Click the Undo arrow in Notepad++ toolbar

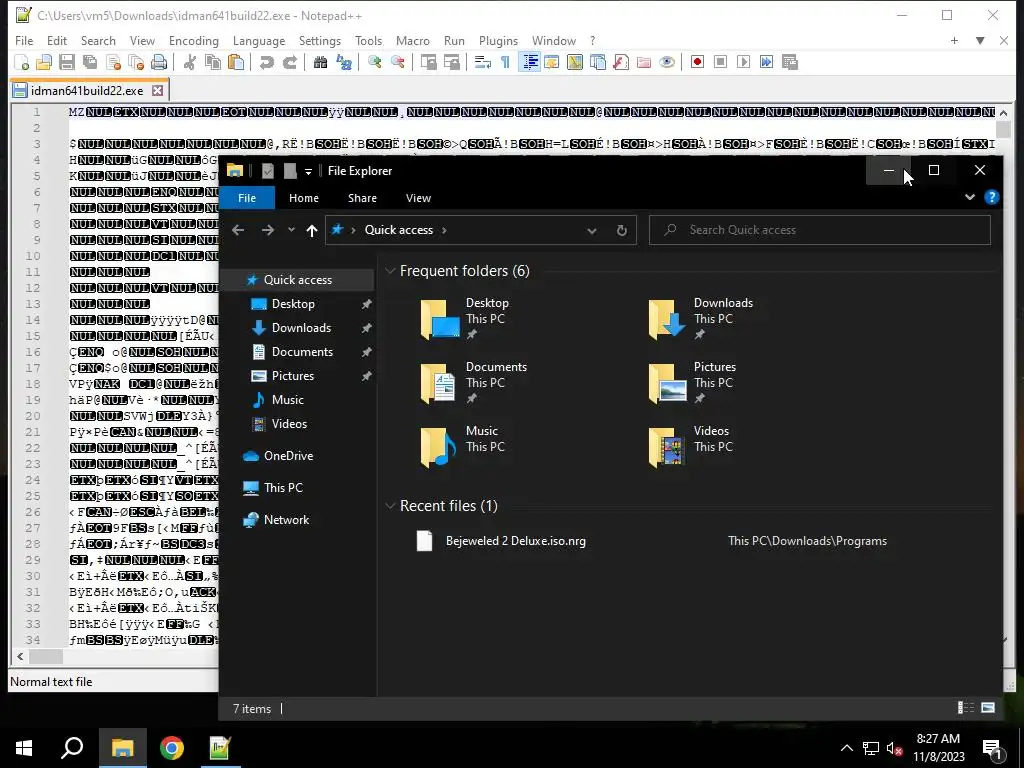click(x=266, y=62)
